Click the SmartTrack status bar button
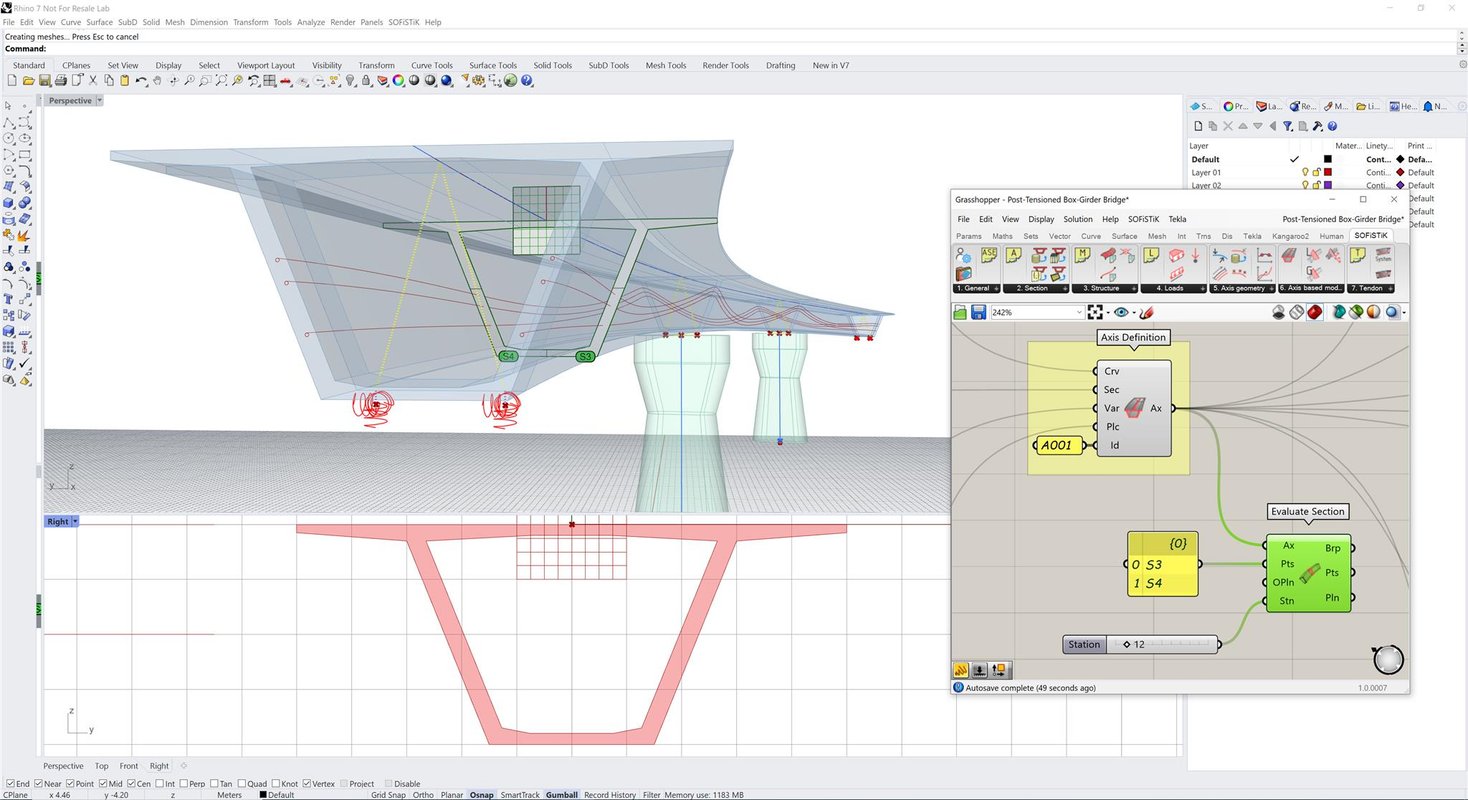The width and height of the screenshot is (1468, 800). tap(520, 795)
